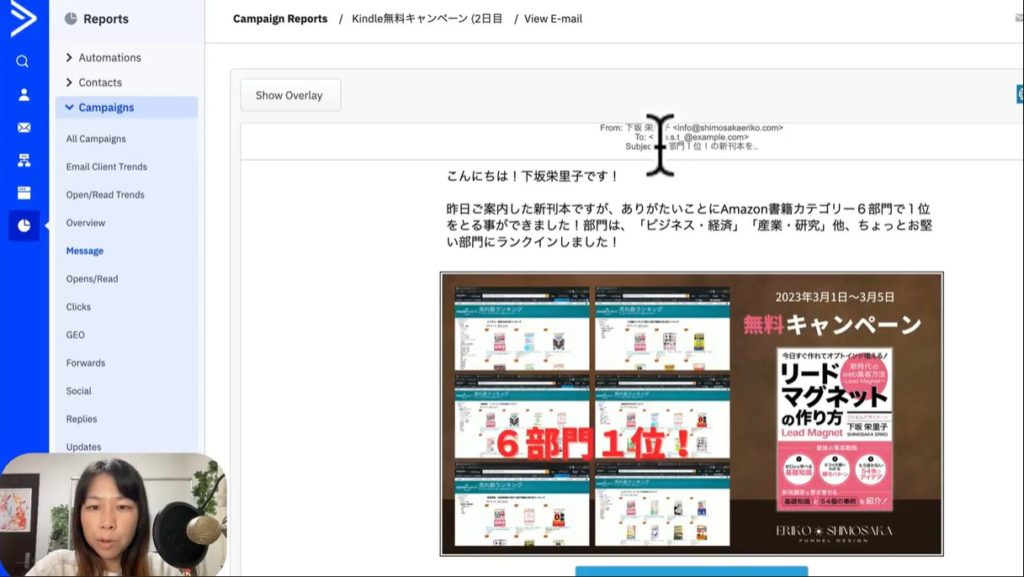
Task: Open the Clicks report
Action: tap(78, 307)
